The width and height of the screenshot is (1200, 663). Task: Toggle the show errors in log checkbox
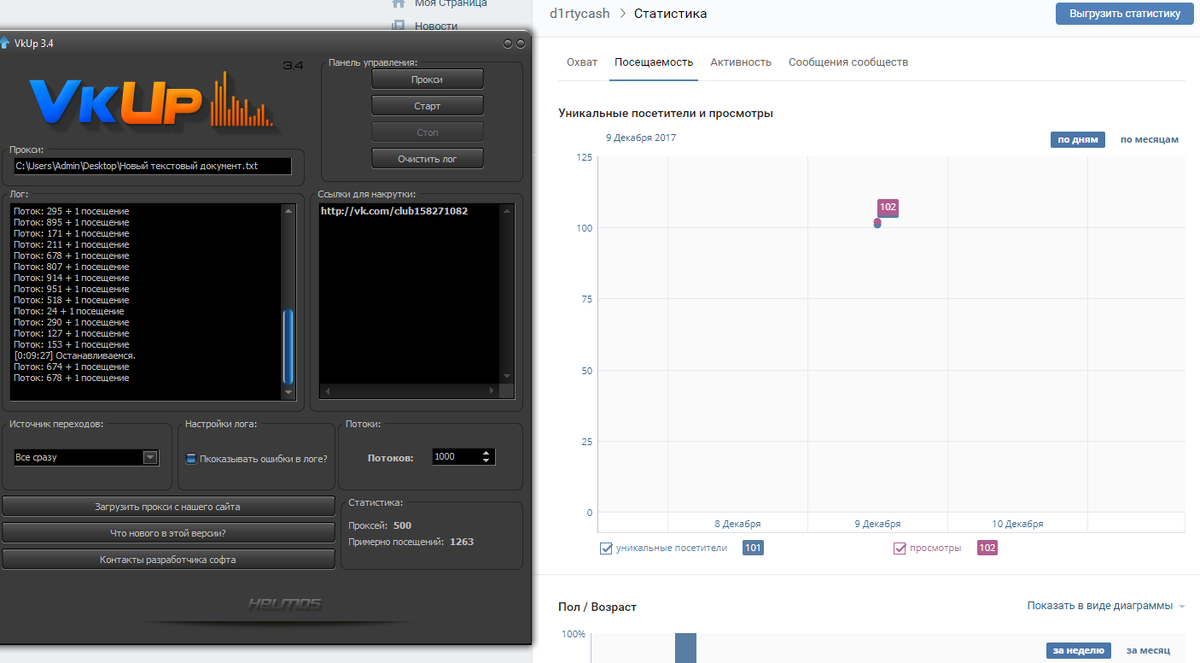[x=191, y=459]
